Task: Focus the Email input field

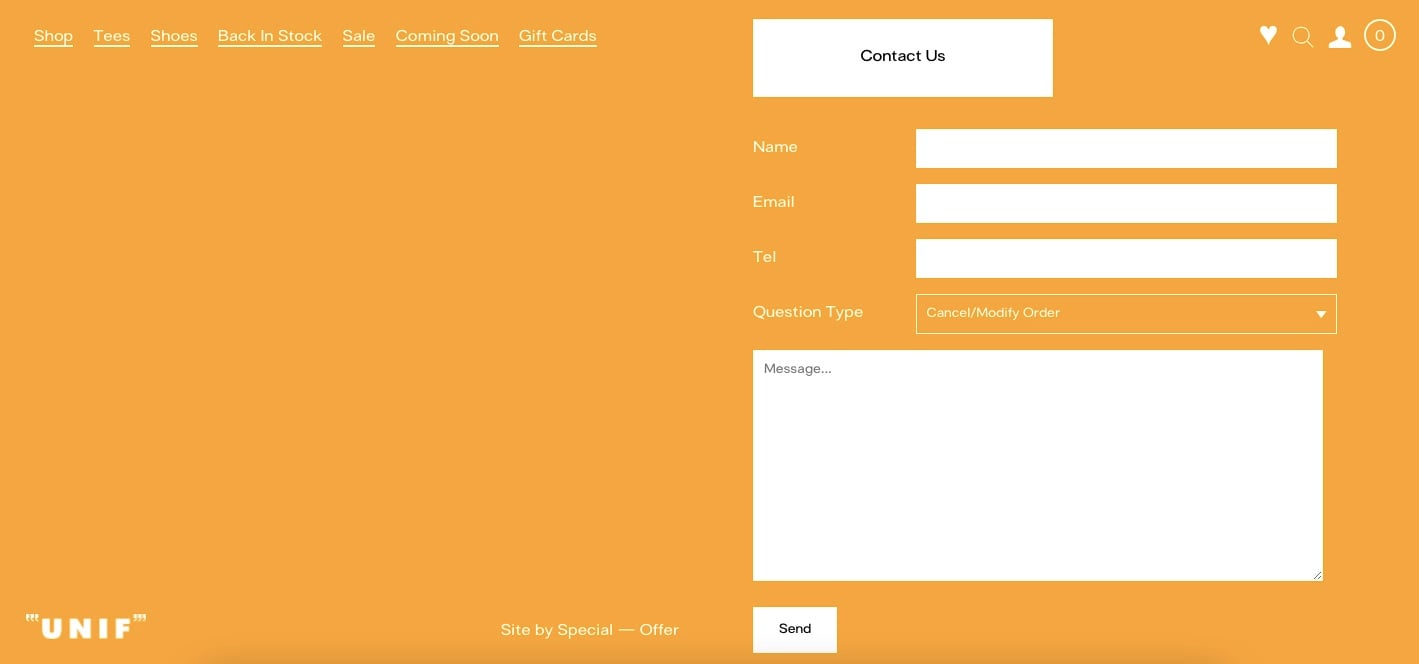Action: point(1126,203)
